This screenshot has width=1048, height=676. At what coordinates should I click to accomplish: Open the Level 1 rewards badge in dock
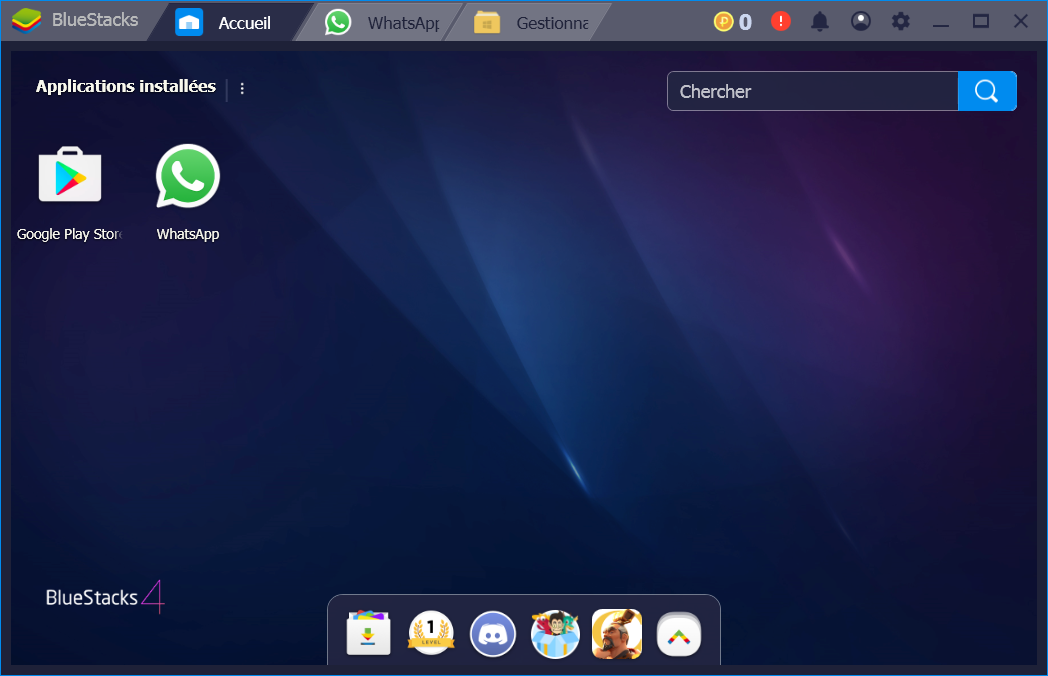coord(431,633)
